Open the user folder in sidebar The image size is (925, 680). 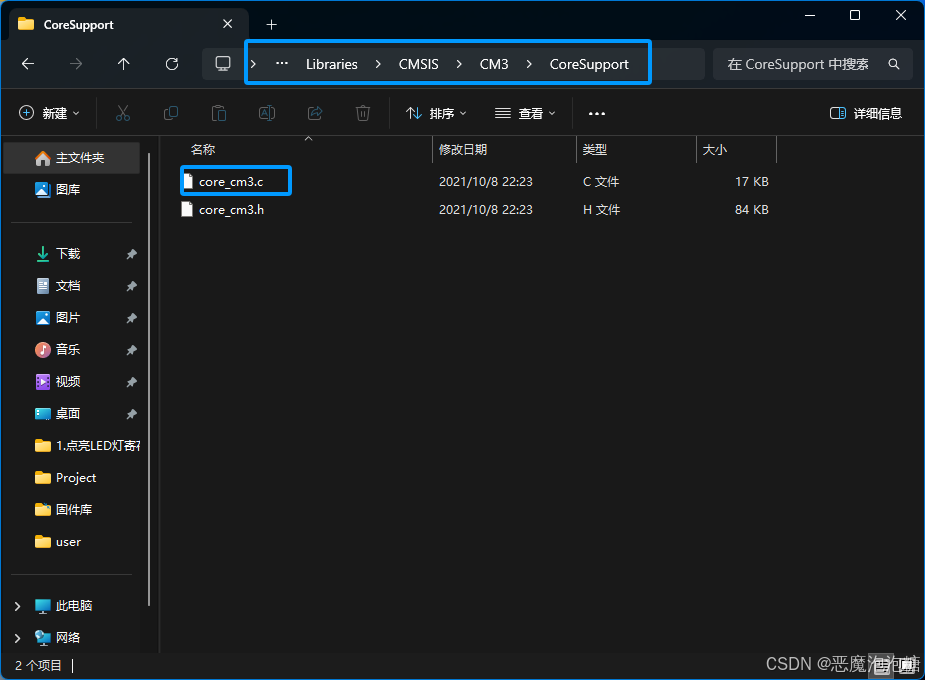(x=58, y=542)
